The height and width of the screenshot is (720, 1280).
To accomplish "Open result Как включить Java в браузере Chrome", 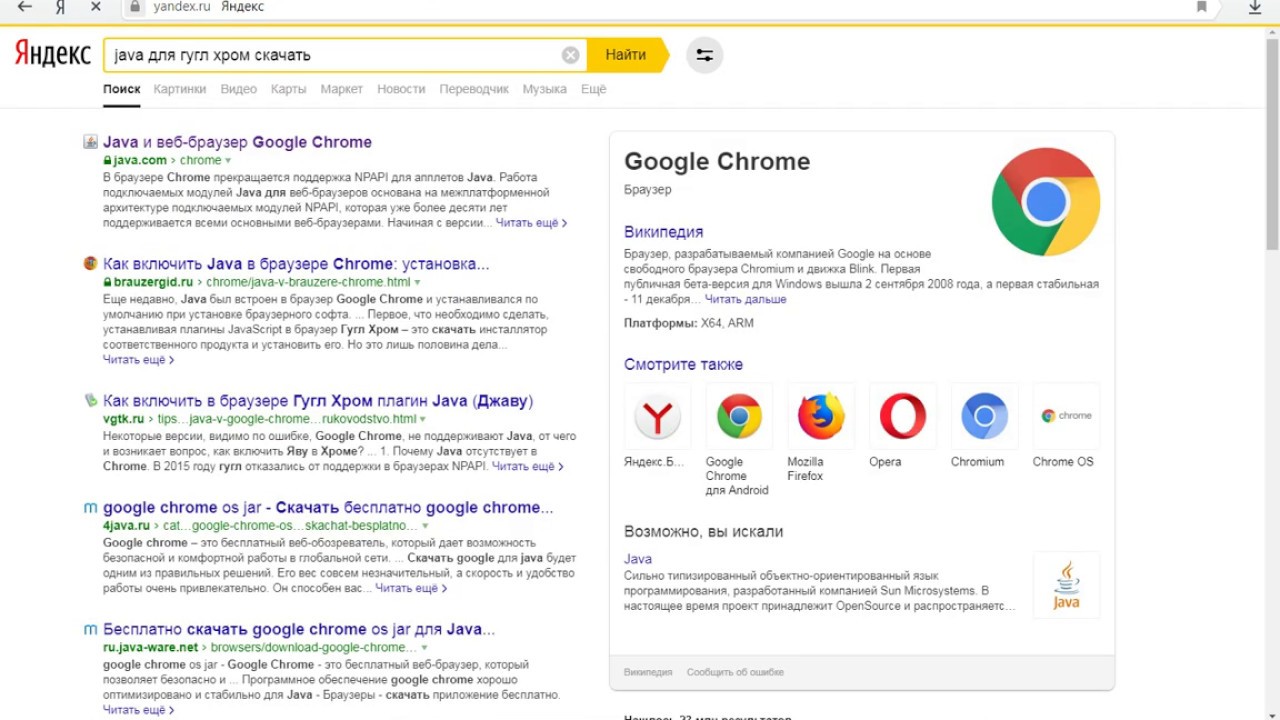I will coord(296,264).
